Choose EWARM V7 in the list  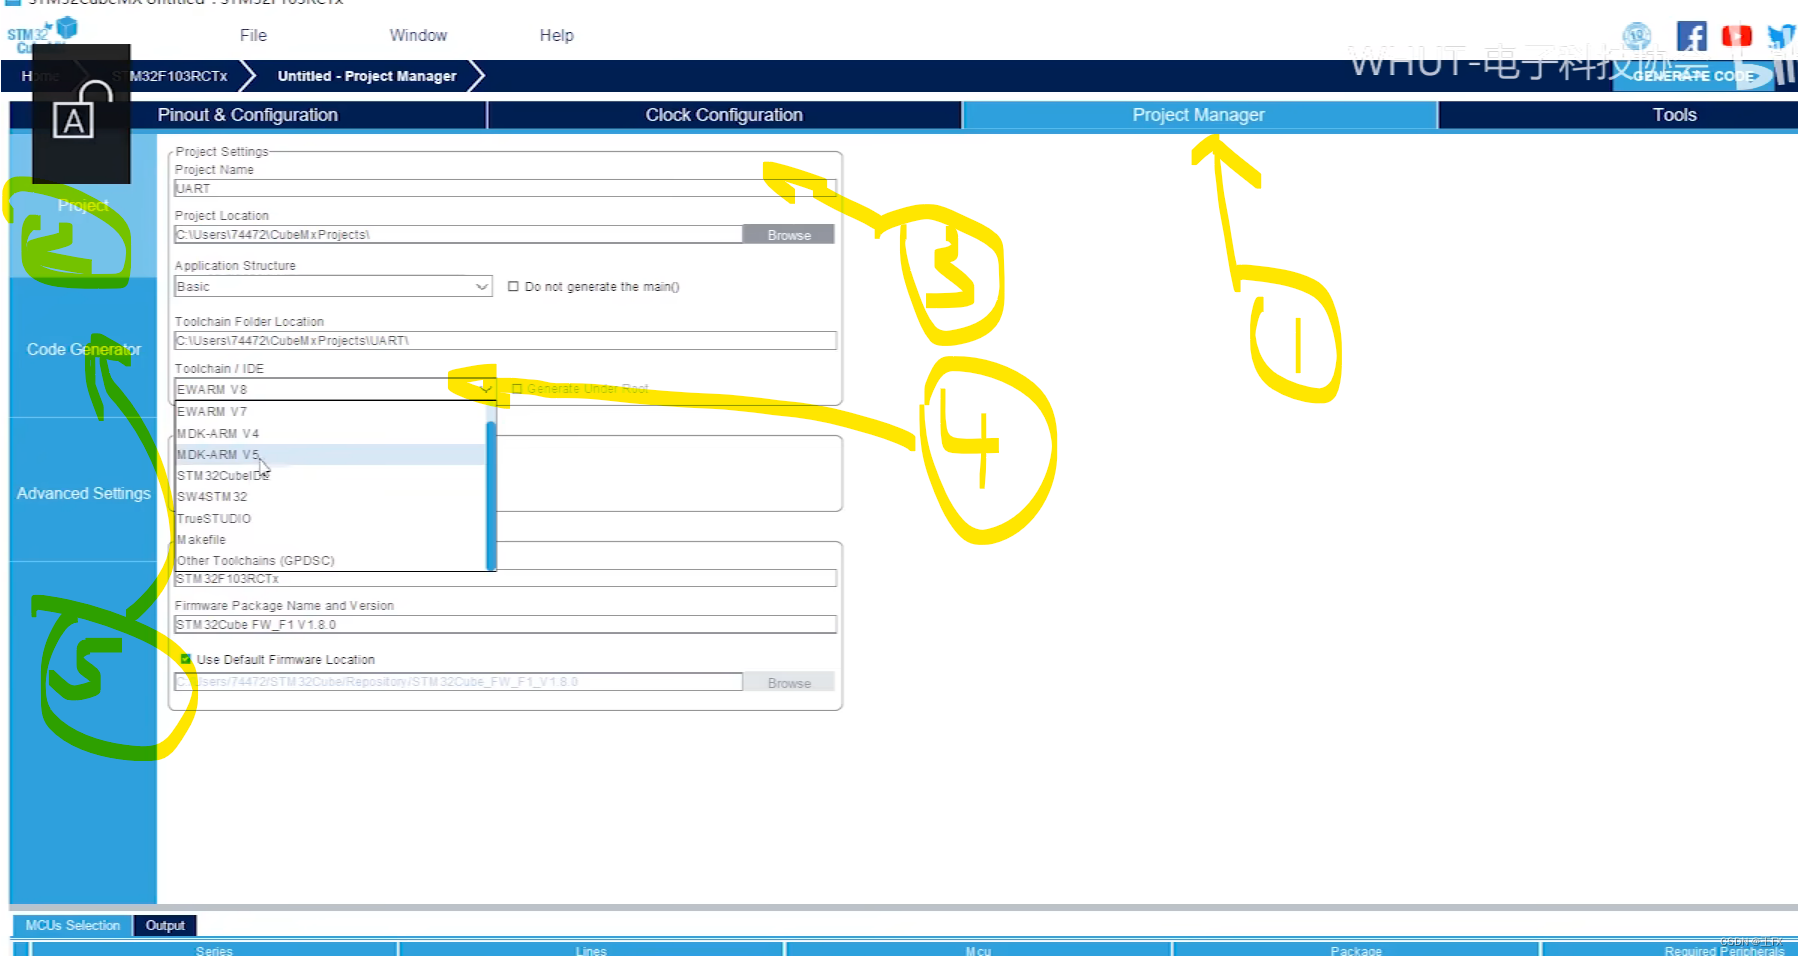coord(330,411)
